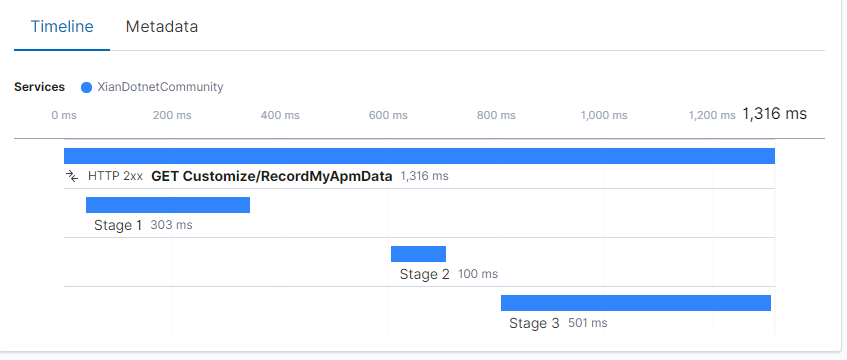847x360 pixels.
Task: Click the Stage 2 span label
Action: point(425,274)
